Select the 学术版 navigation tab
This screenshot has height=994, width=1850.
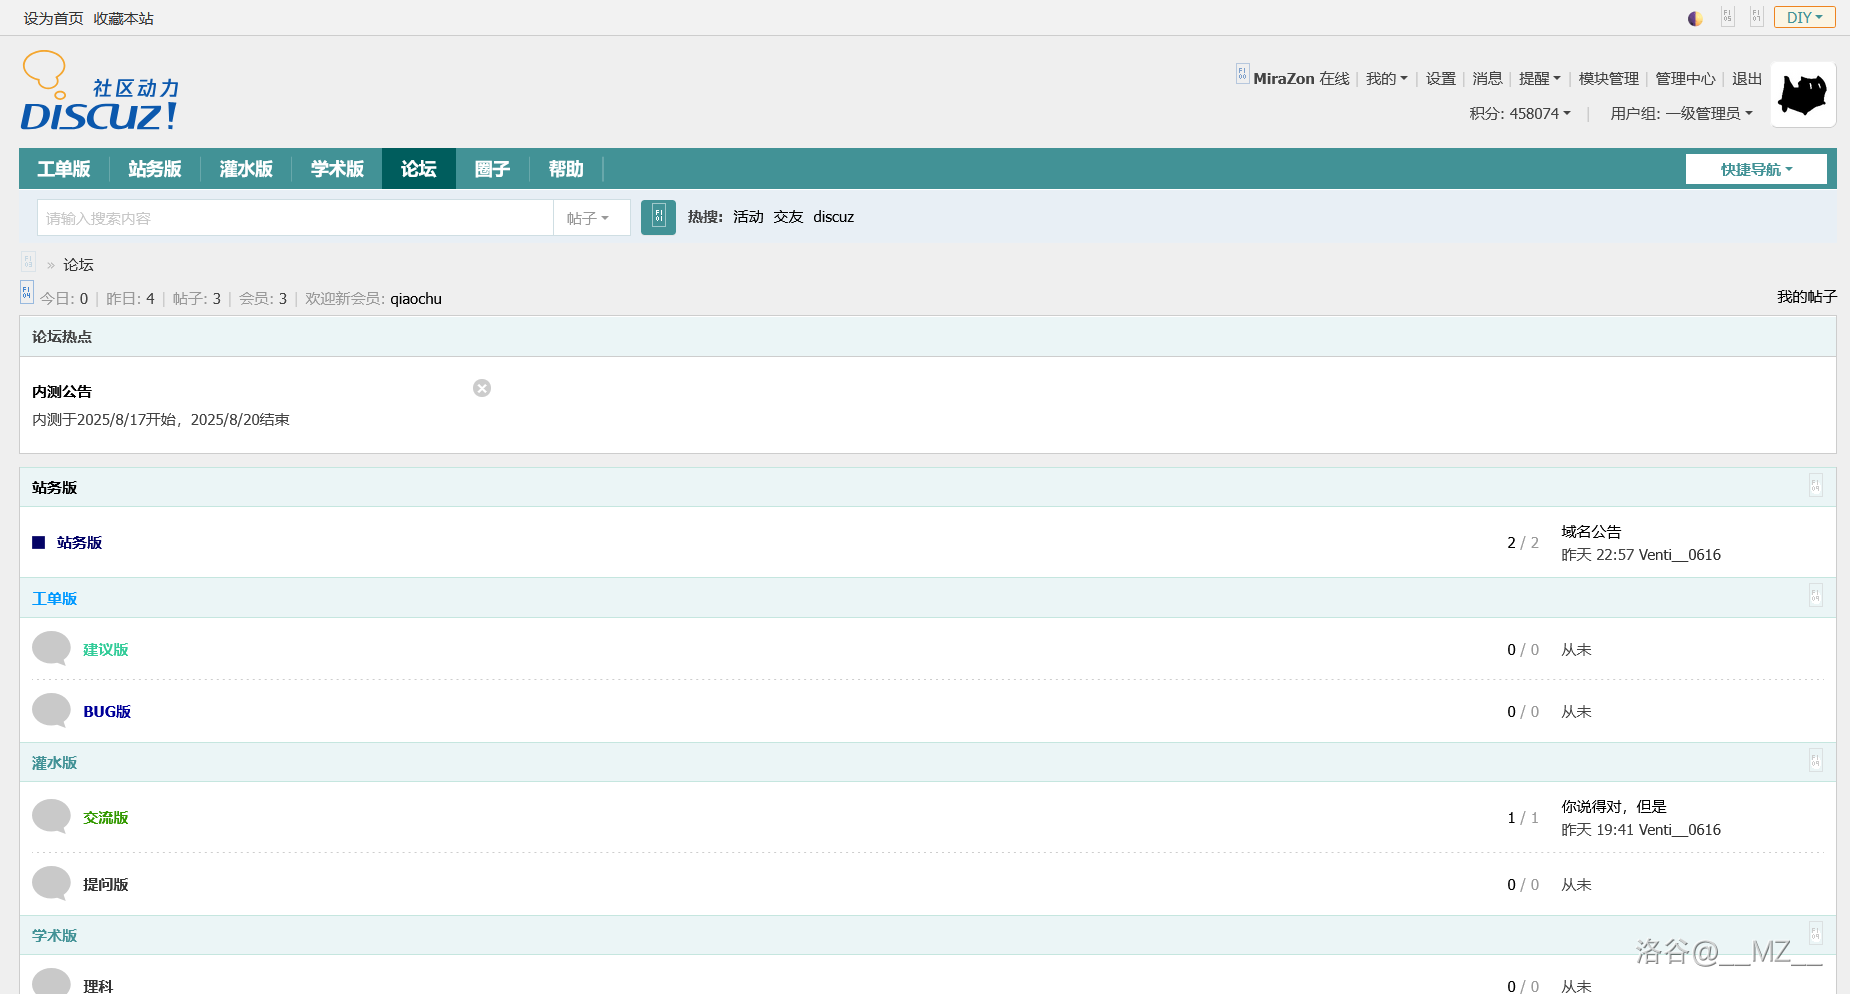[x=337, y=169]
